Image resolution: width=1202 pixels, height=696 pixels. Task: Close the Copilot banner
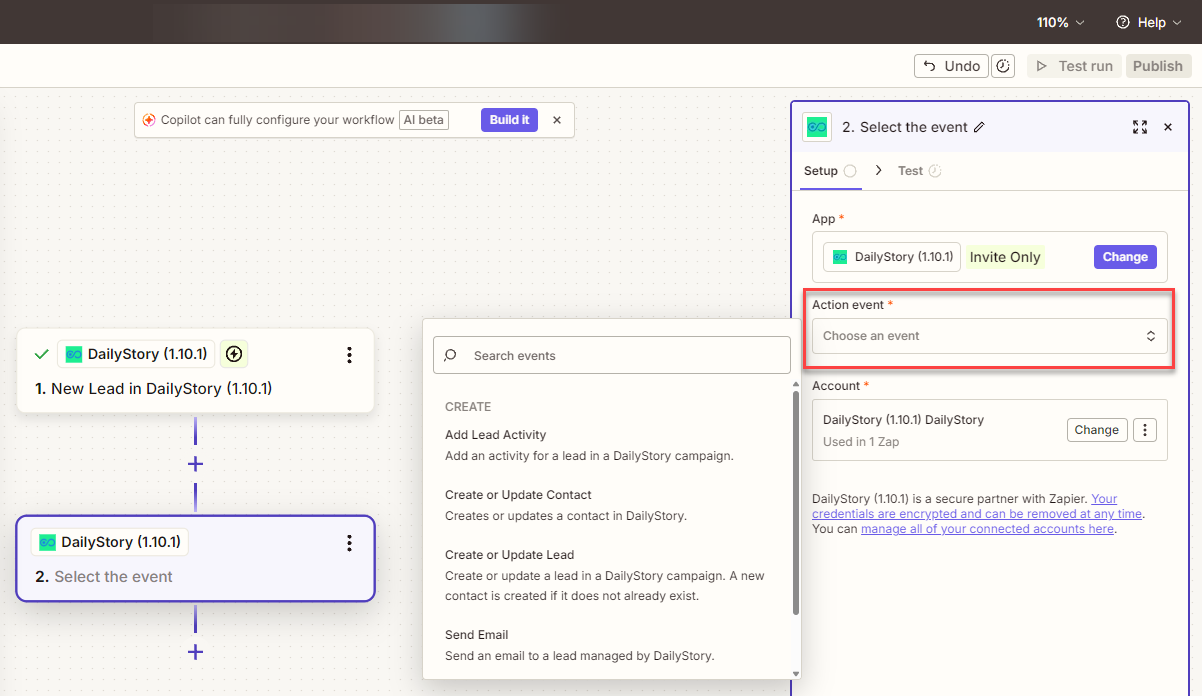557,120
